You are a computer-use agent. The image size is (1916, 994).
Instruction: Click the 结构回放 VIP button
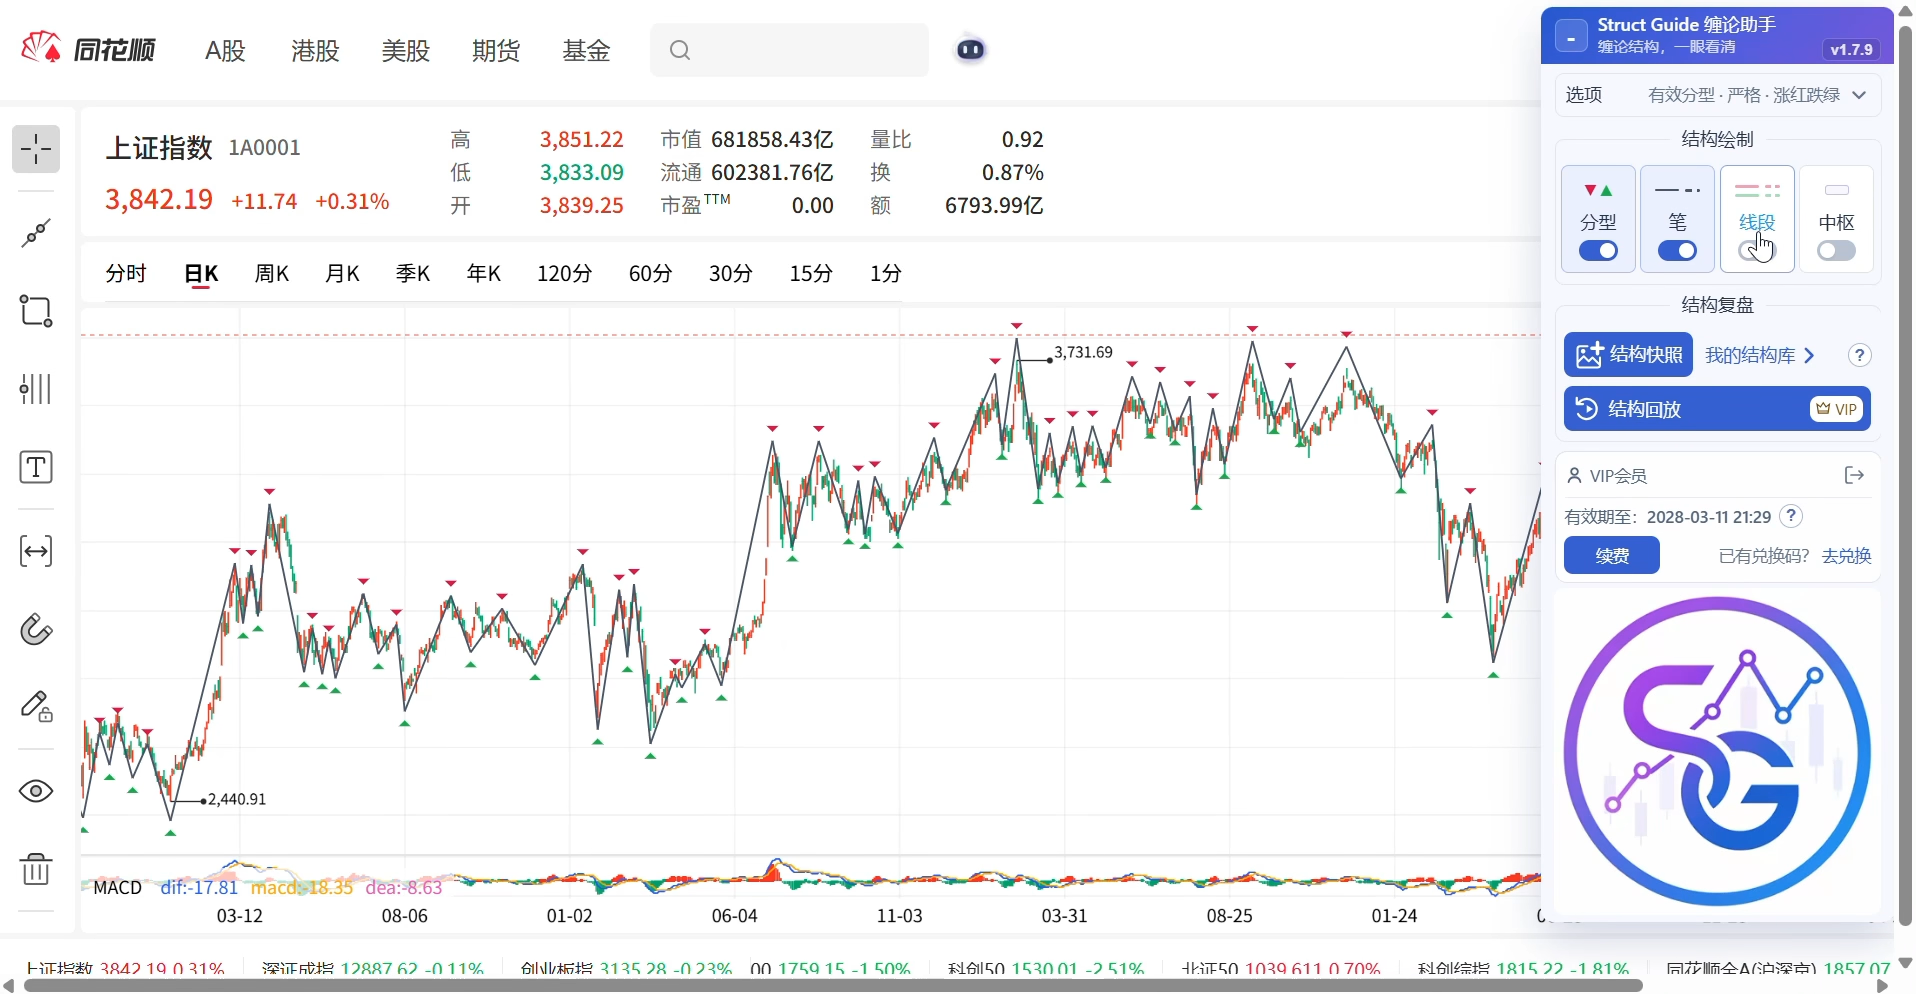(x=1717, y=408)
